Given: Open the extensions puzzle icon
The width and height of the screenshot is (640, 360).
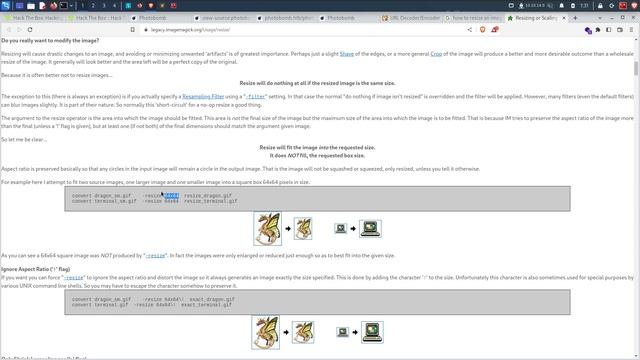Looking at the screenshot, I should (598, 30).
